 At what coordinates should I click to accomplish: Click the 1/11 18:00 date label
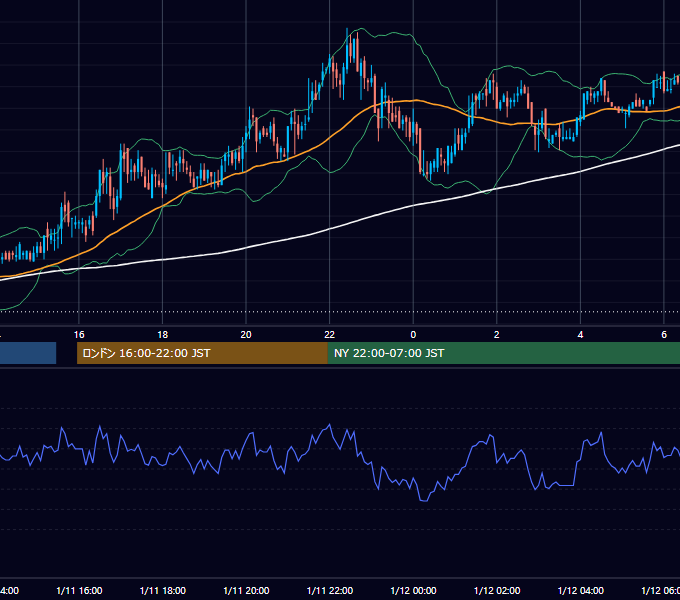click(163, 591)
